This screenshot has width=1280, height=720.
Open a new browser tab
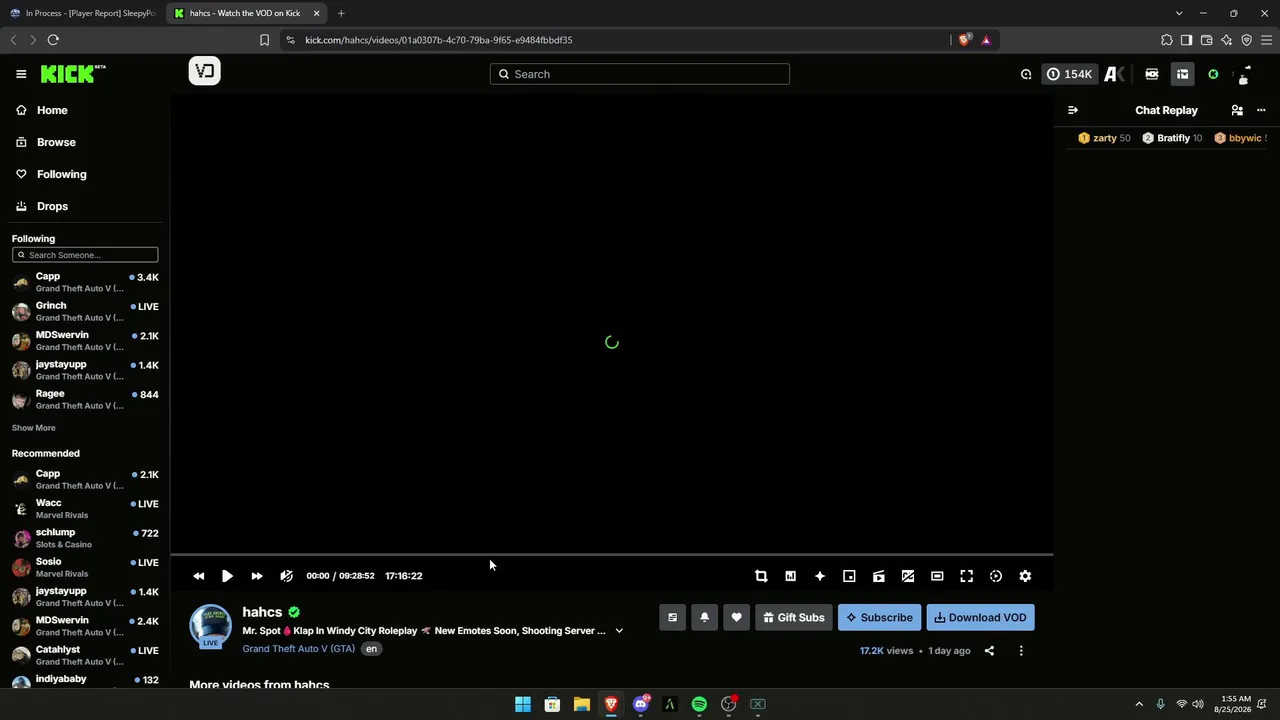[x=341, y=13]
